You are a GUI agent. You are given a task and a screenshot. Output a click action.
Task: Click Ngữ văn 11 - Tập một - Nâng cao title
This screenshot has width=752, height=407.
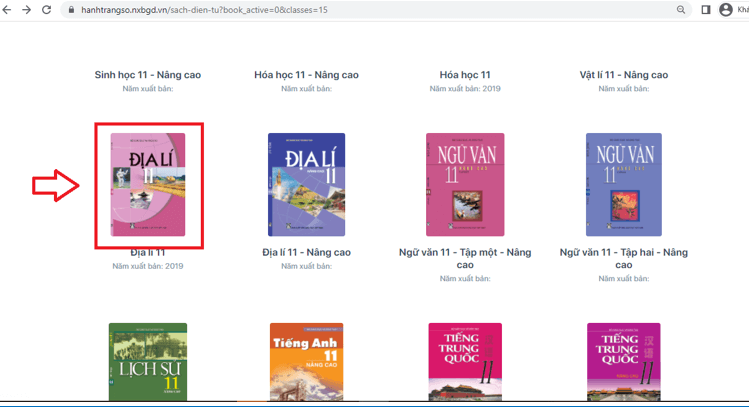tap(465, 258)
